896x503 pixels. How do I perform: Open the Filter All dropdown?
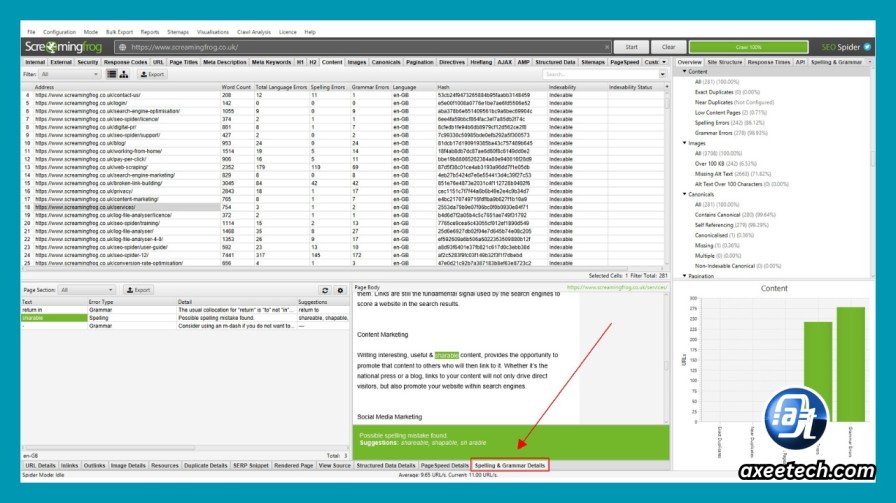point(69,74)
